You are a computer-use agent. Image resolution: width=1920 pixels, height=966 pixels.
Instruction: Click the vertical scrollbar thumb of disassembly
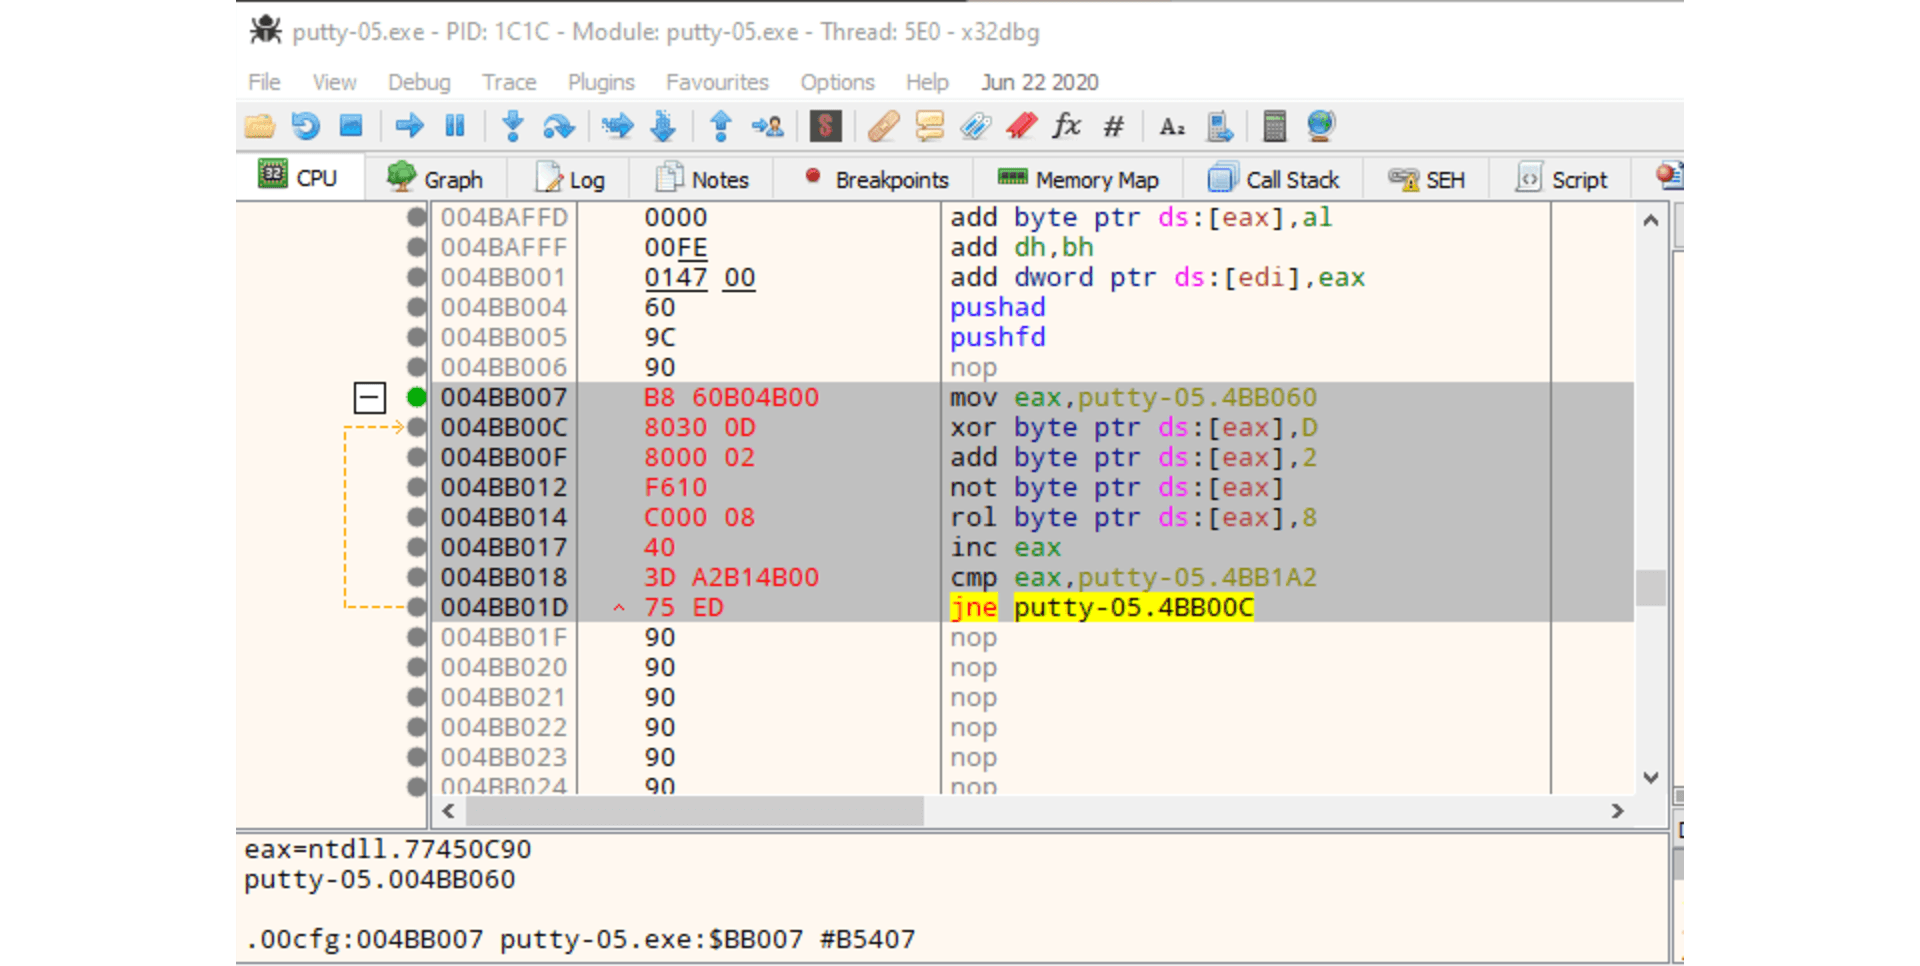click(x=1651, y=587)
